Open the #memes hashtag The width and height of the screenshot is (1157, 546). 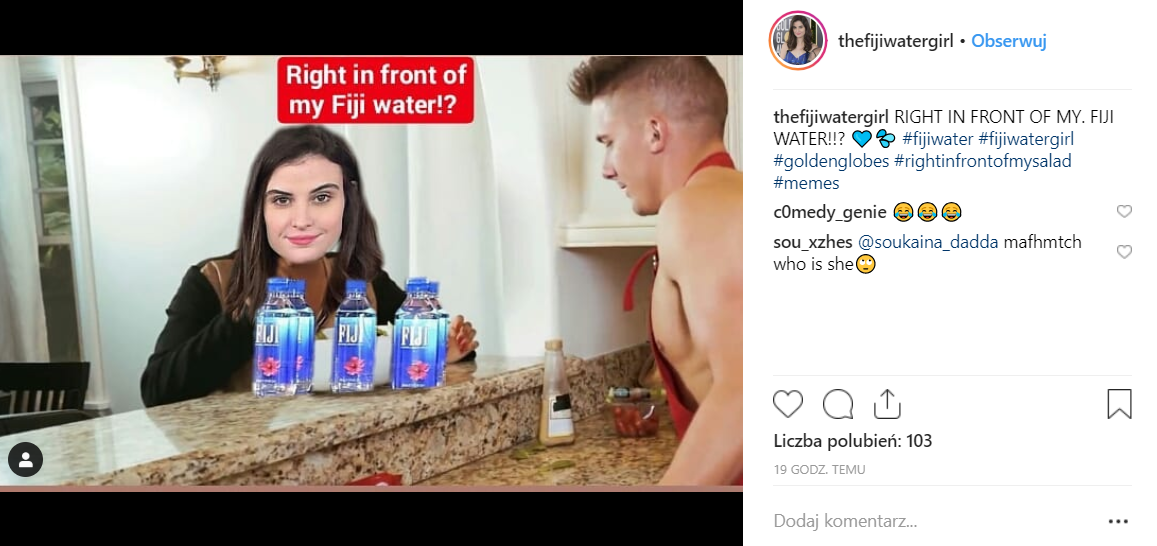[x=807, y=183]
